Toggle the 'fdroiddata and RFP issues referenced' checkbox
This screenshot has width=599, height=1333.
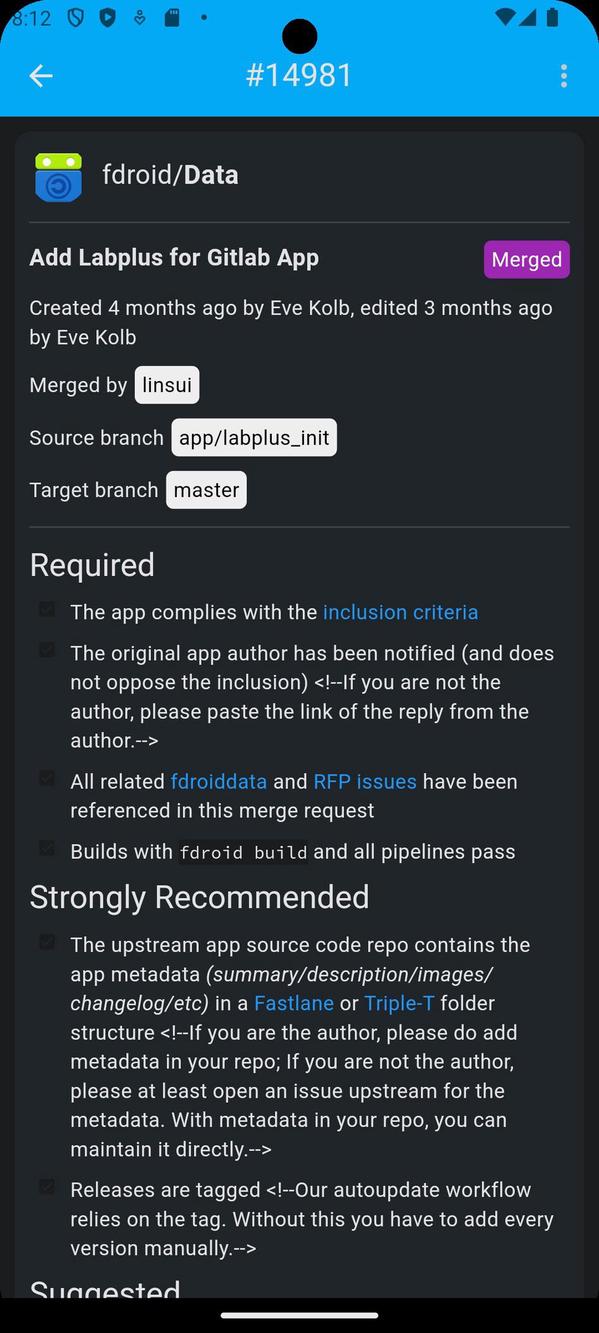tap(46, 778)
